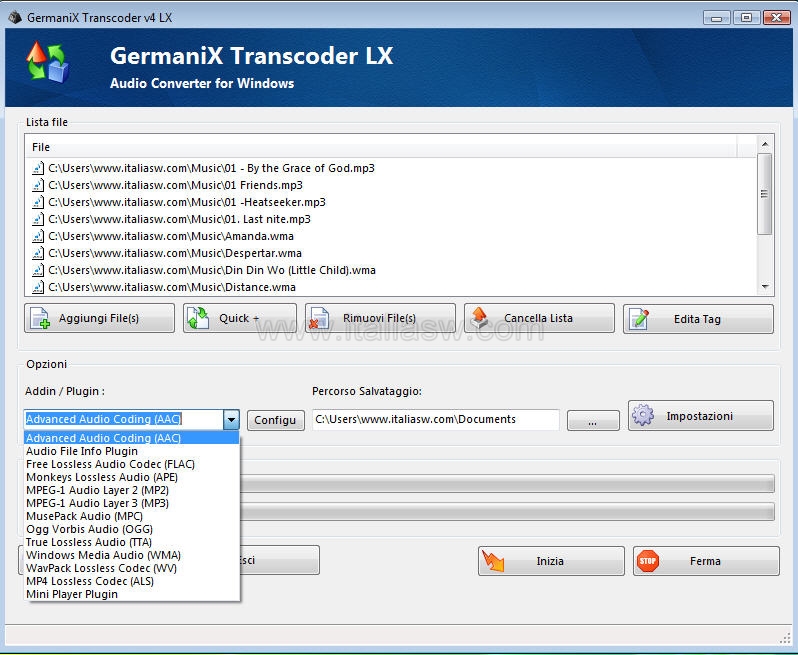Image resolution: width=798 pixels, height=655 pixels.
Task: Browse save path with the ... button
Action: pyautogui.click(x=593, y=420)
